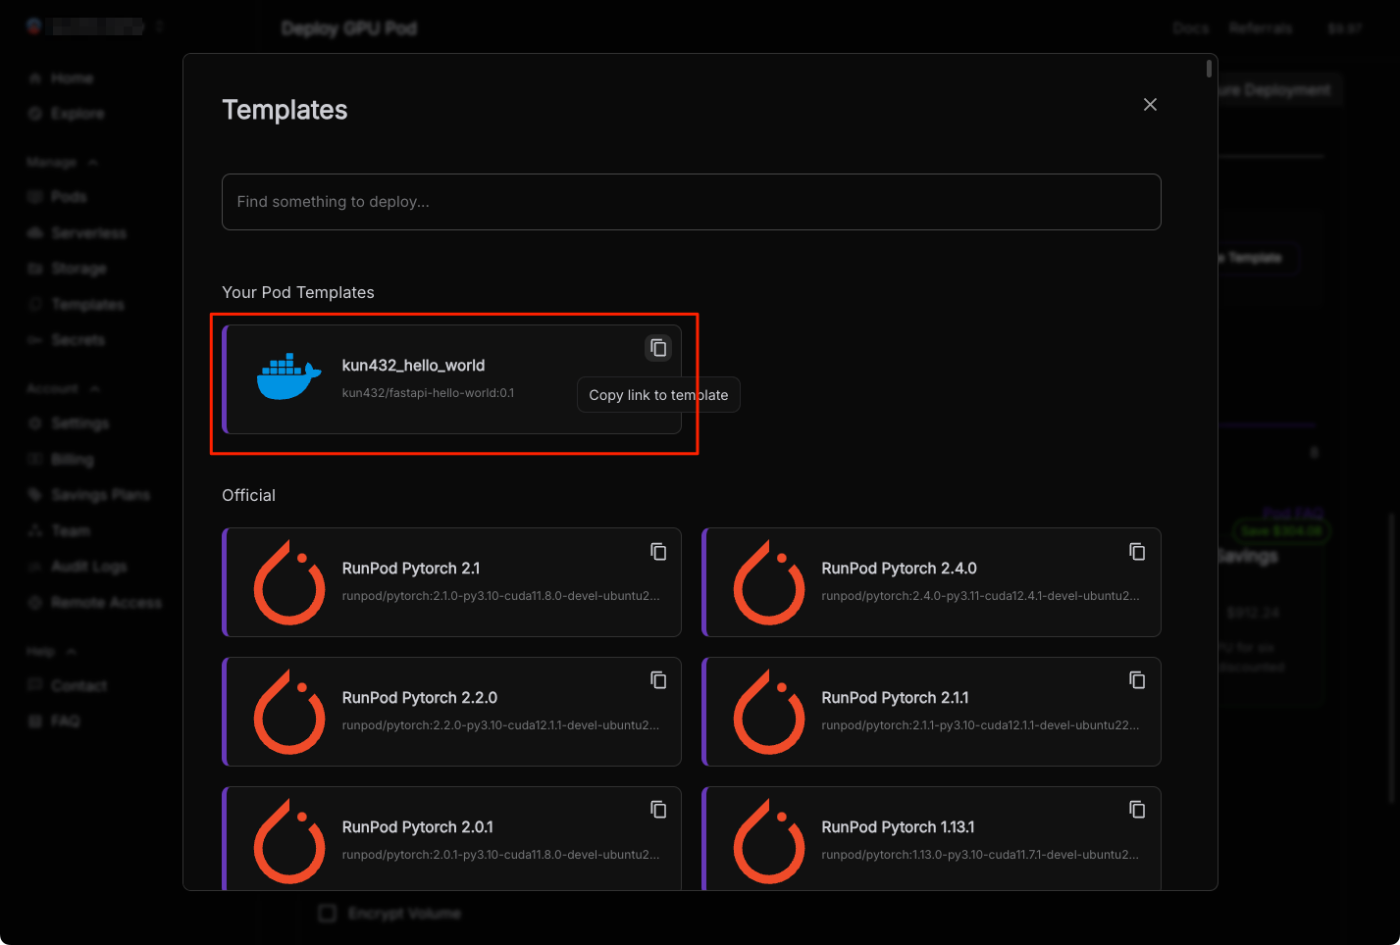This screenshot has height=945, width=1400.
Task: Close the Templates dialog
Action: (x=1150, y=105)
